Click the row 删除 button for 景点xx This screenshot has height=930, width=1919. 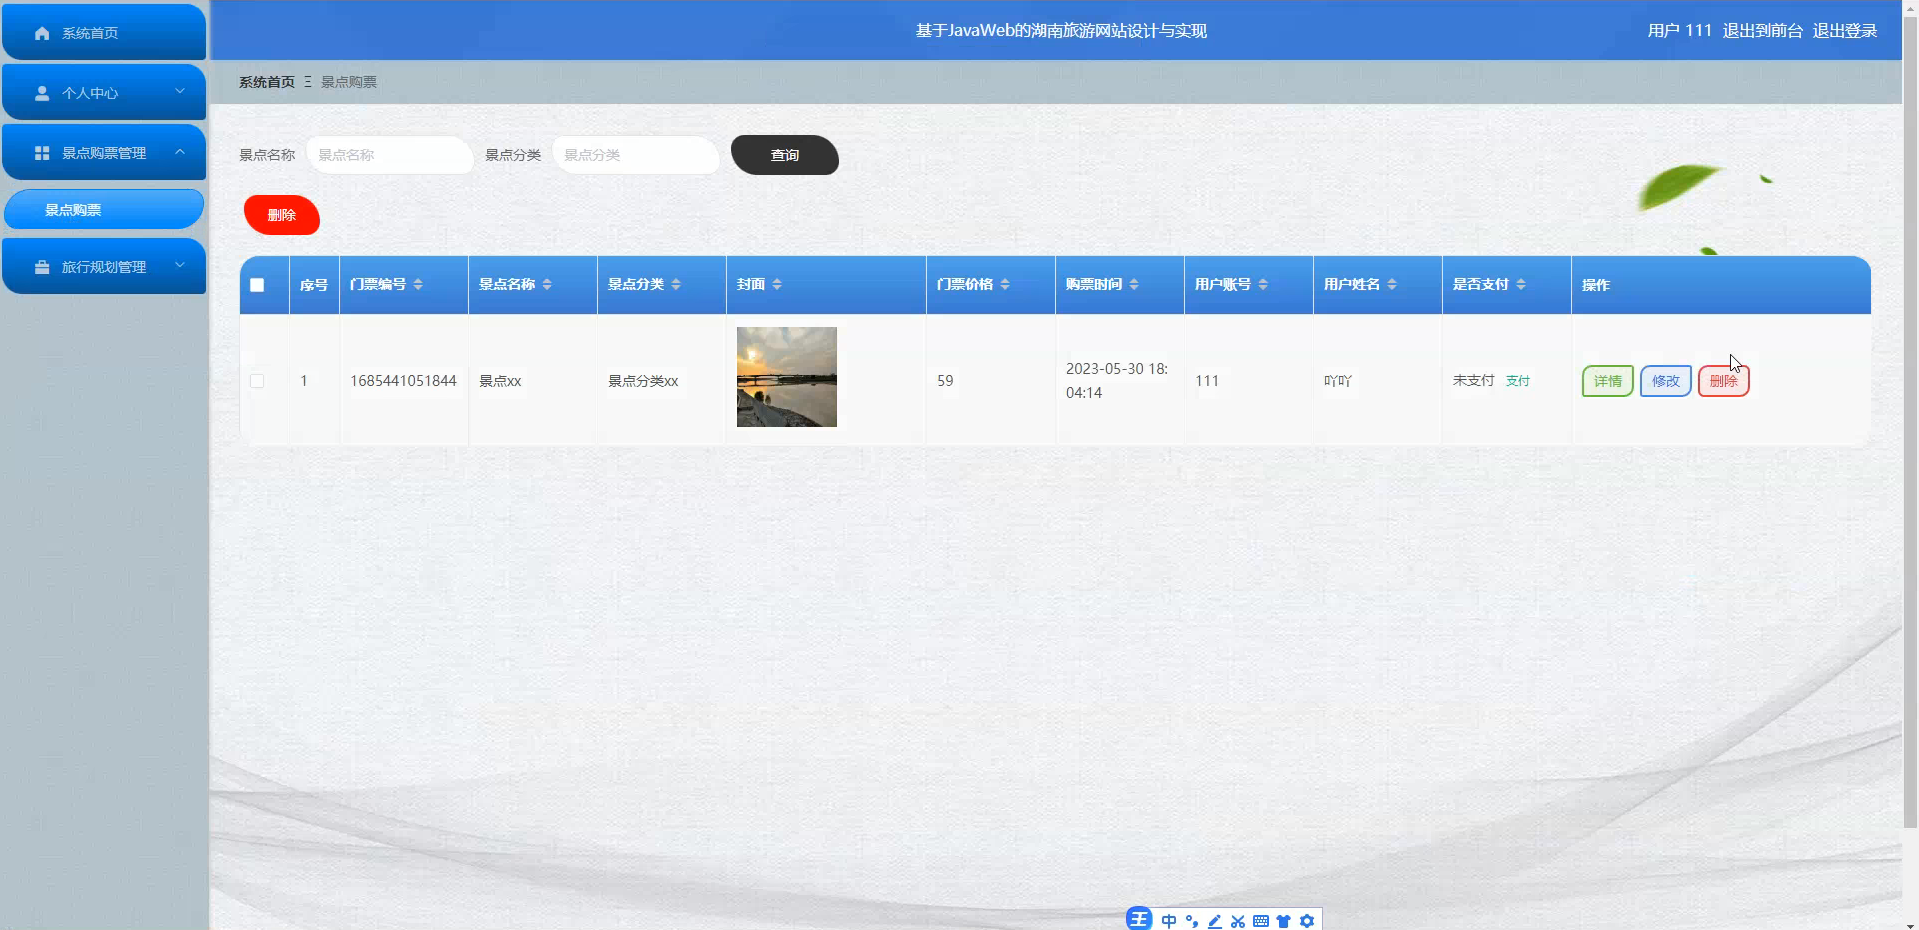[x=1724, y=381]
